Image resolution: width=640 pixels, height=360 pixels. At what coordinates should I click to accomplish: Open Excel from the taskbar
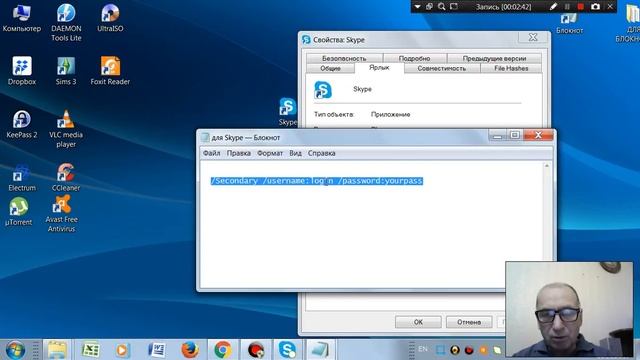coord(90,350)
